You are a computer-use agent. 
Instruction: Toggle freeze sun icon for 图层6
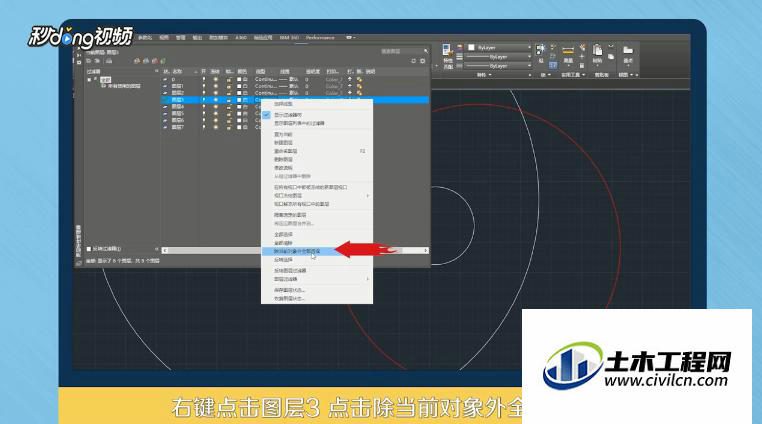point(216,120)
